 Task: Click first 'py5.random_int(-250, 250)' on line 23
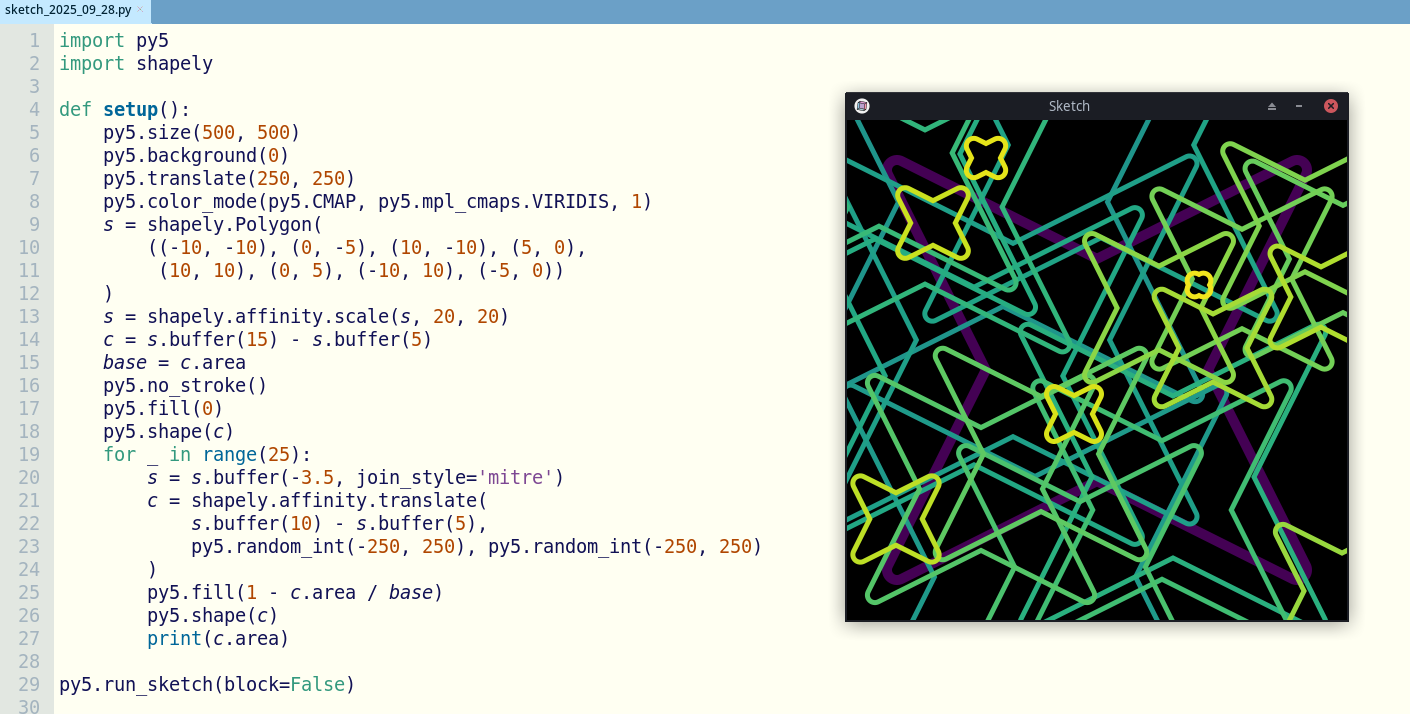(x=328, y=546)
